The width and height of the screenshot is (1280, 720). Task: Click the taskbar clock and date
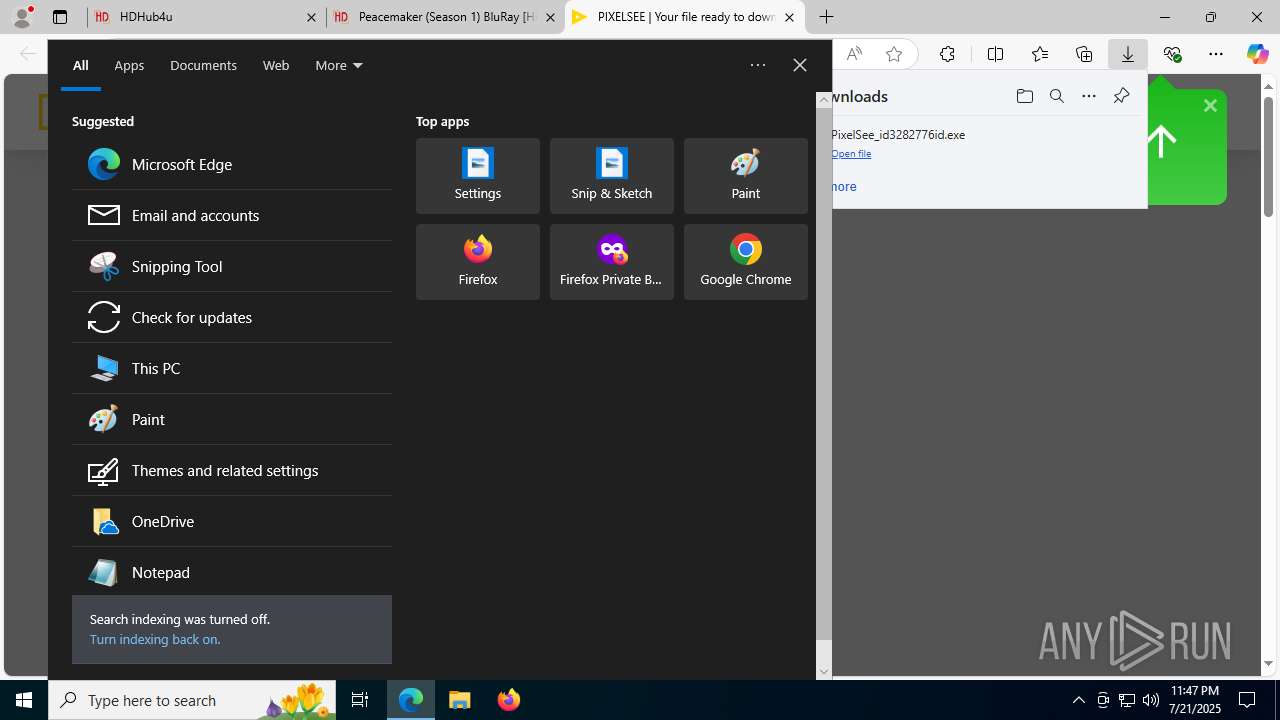click(x=1195, y=700)
